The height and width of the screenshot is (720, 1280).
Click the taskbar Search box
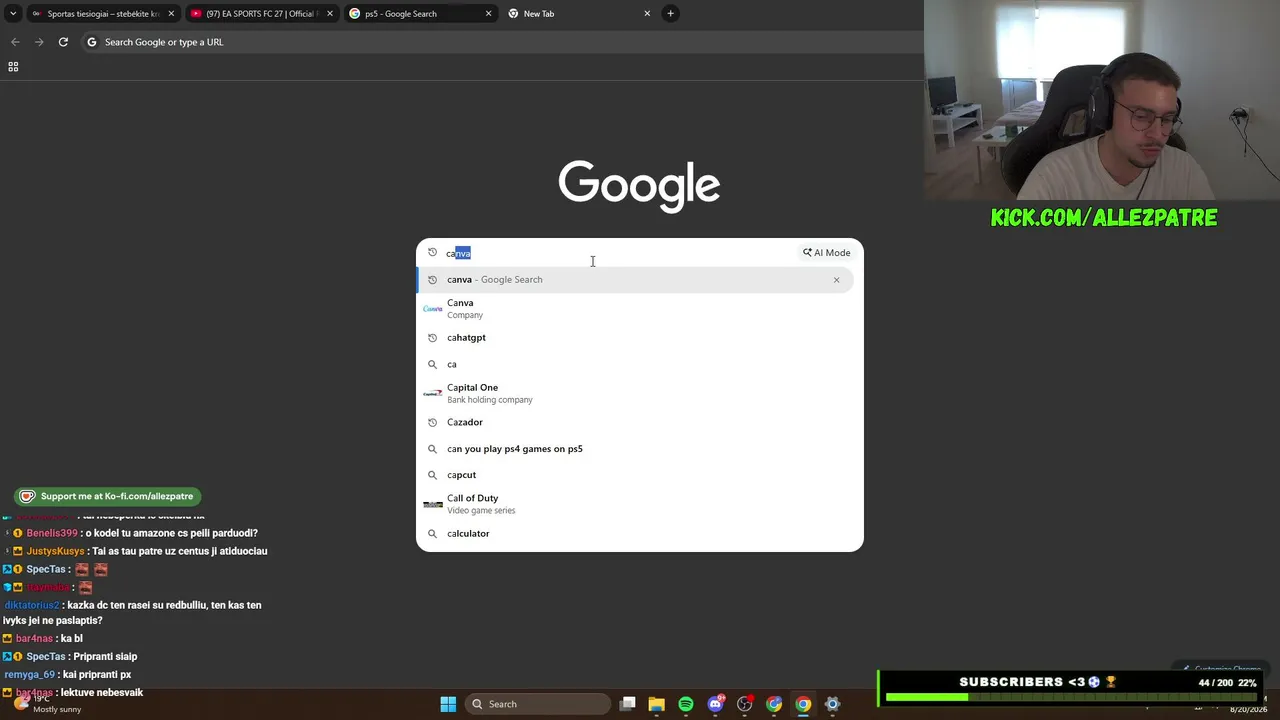pyautogui.click(x=539, y=704)
